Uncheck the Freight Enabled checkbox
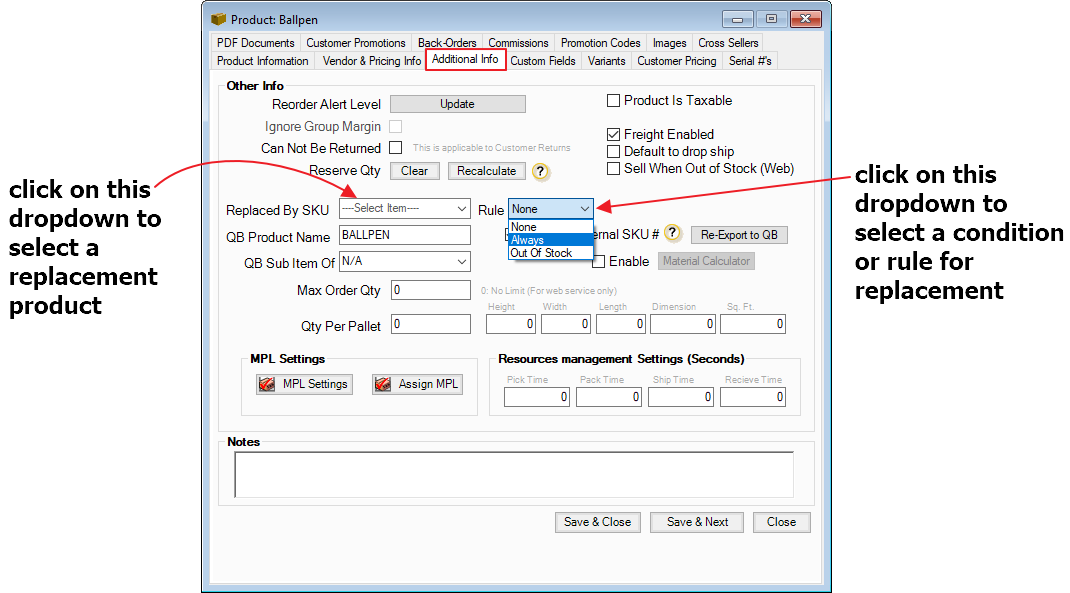This screenshot has width=1070, height=593. (x=614, y=135)
